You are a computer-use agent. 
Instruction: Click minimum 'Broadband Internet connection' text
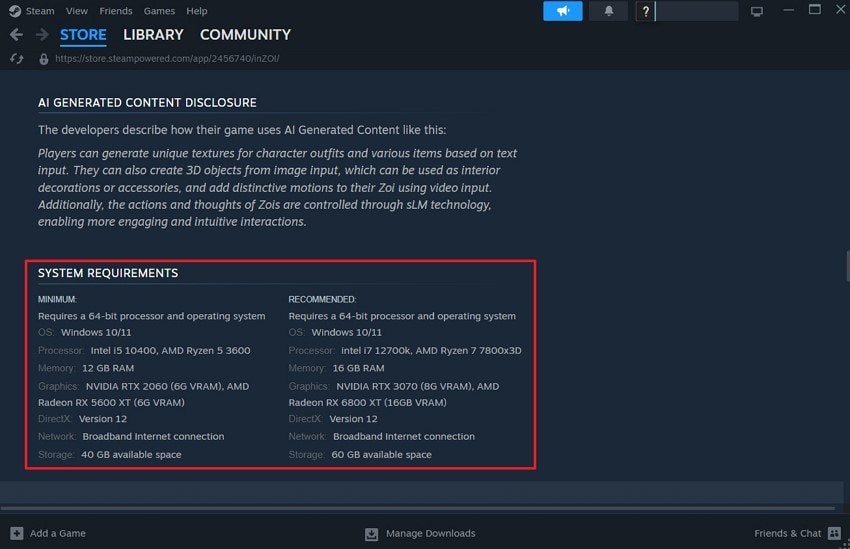tap(153, 436)
